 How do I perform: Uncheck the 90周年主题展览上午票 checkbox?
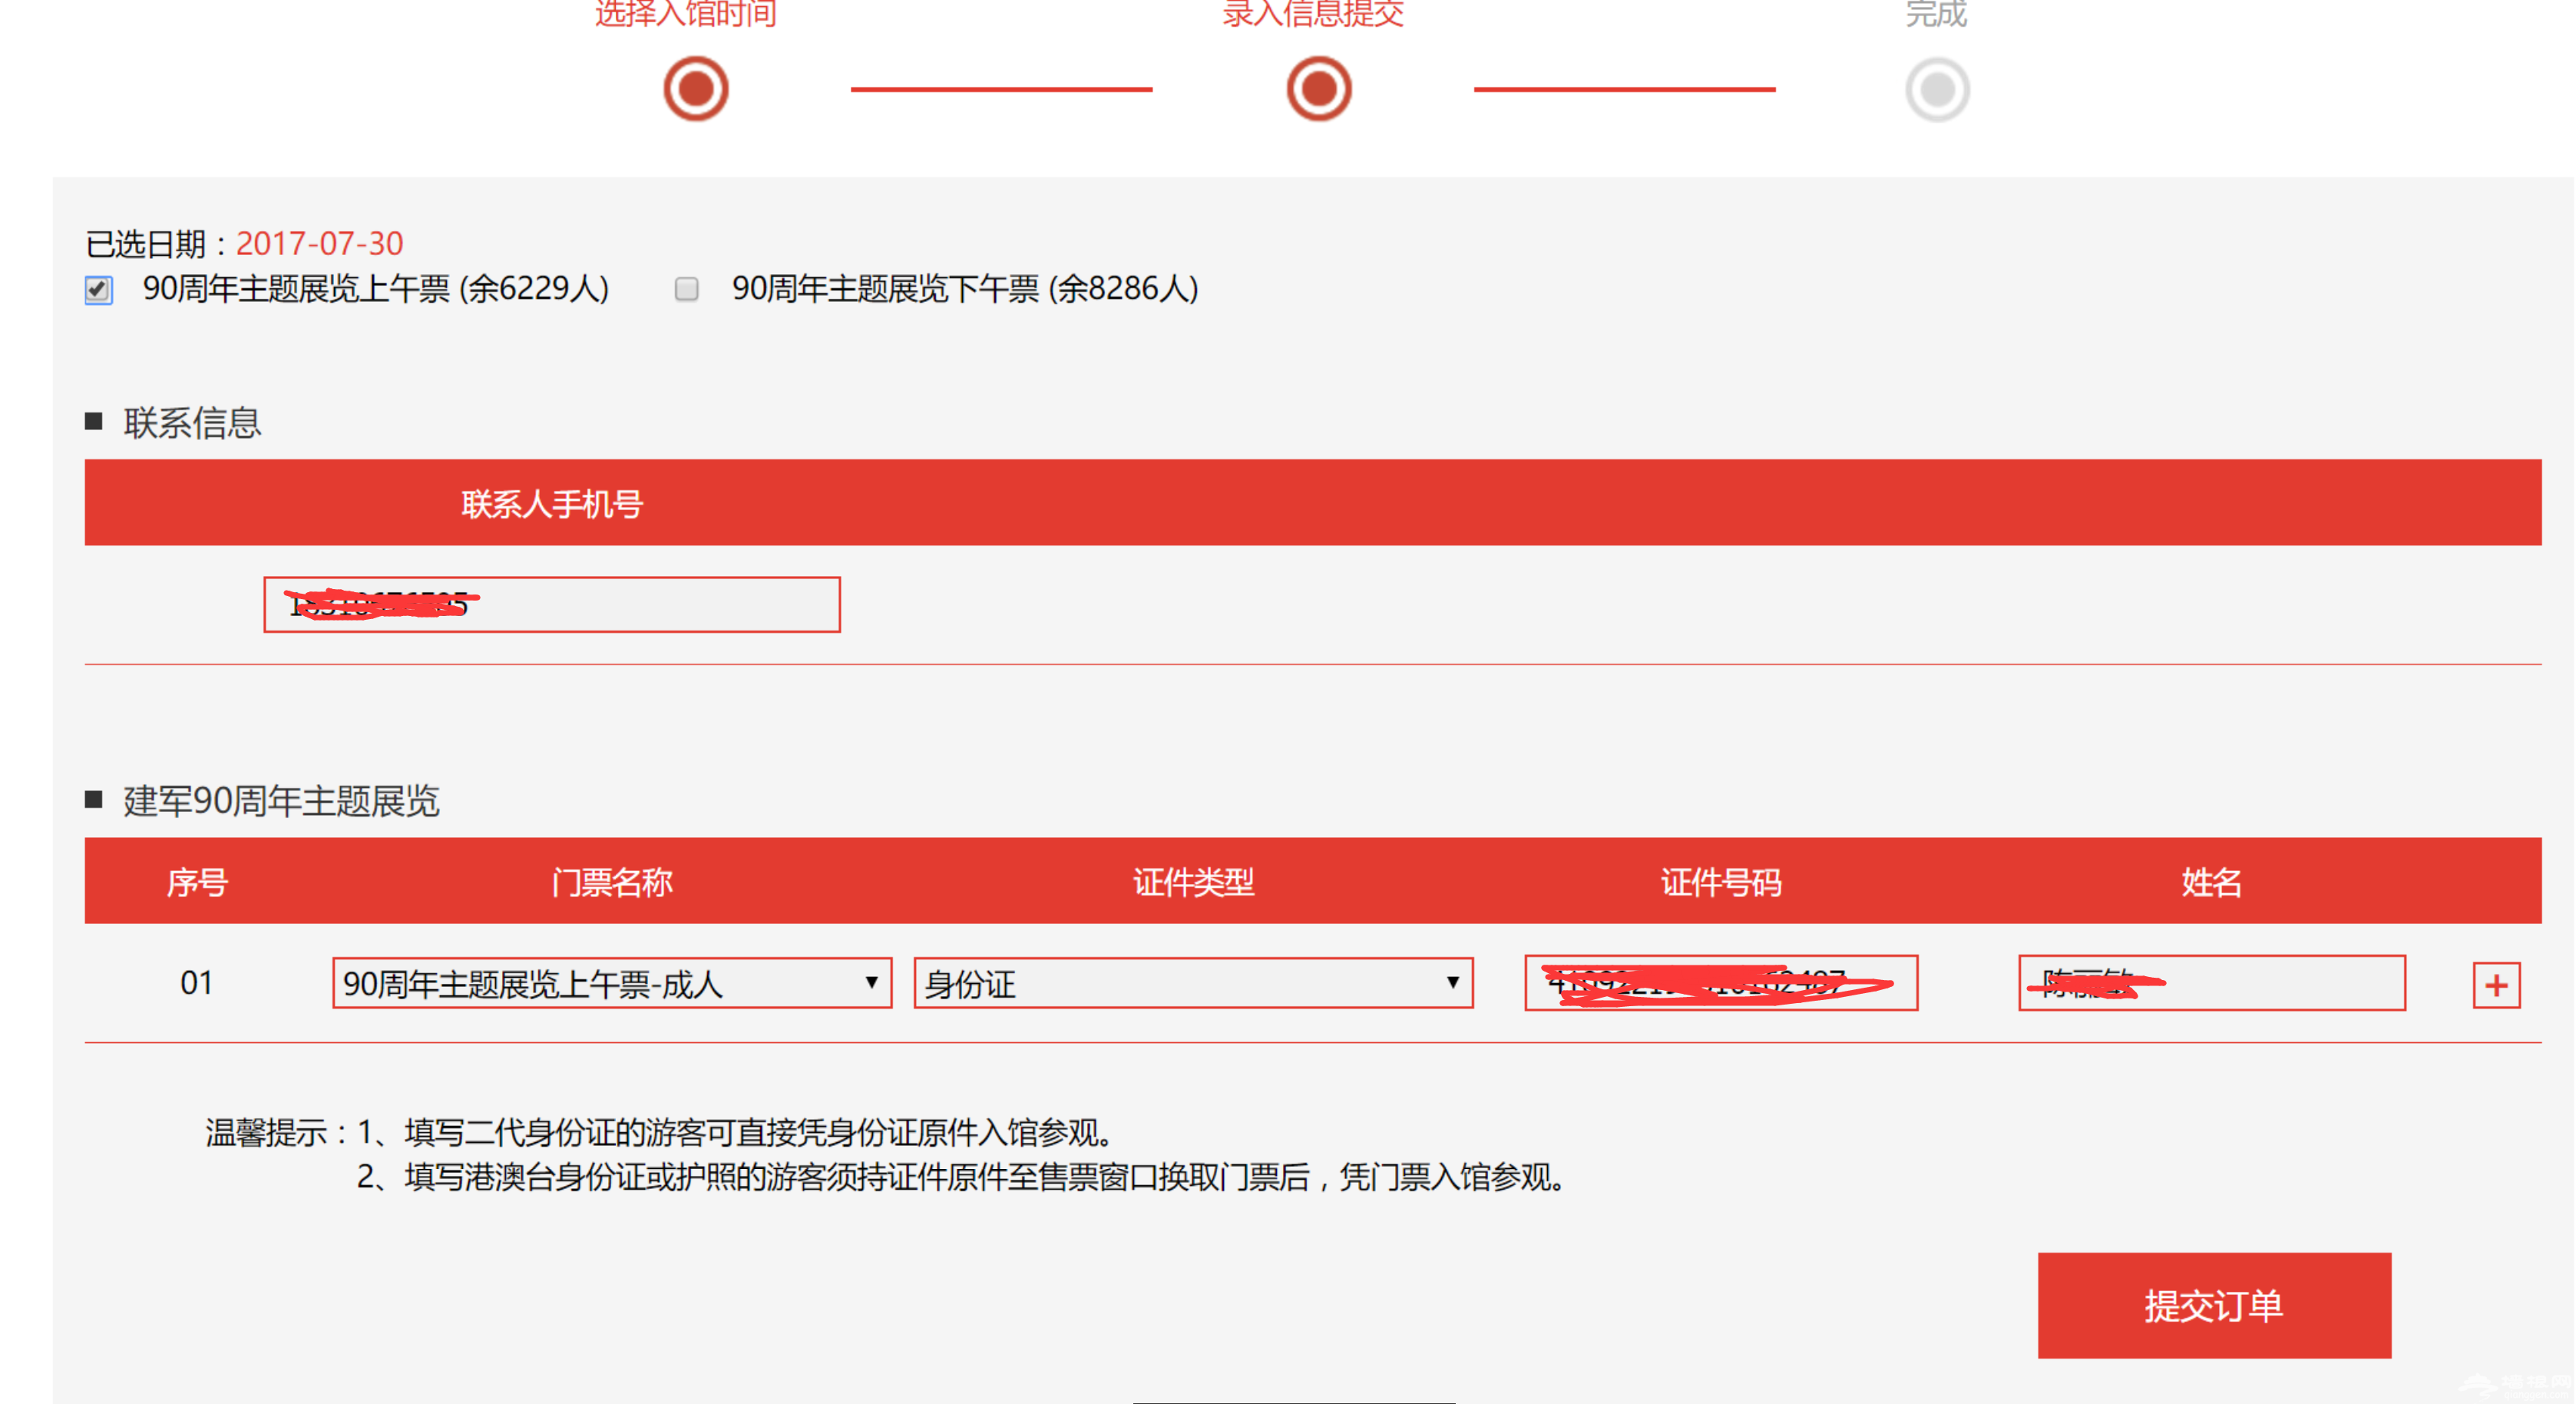98,290
